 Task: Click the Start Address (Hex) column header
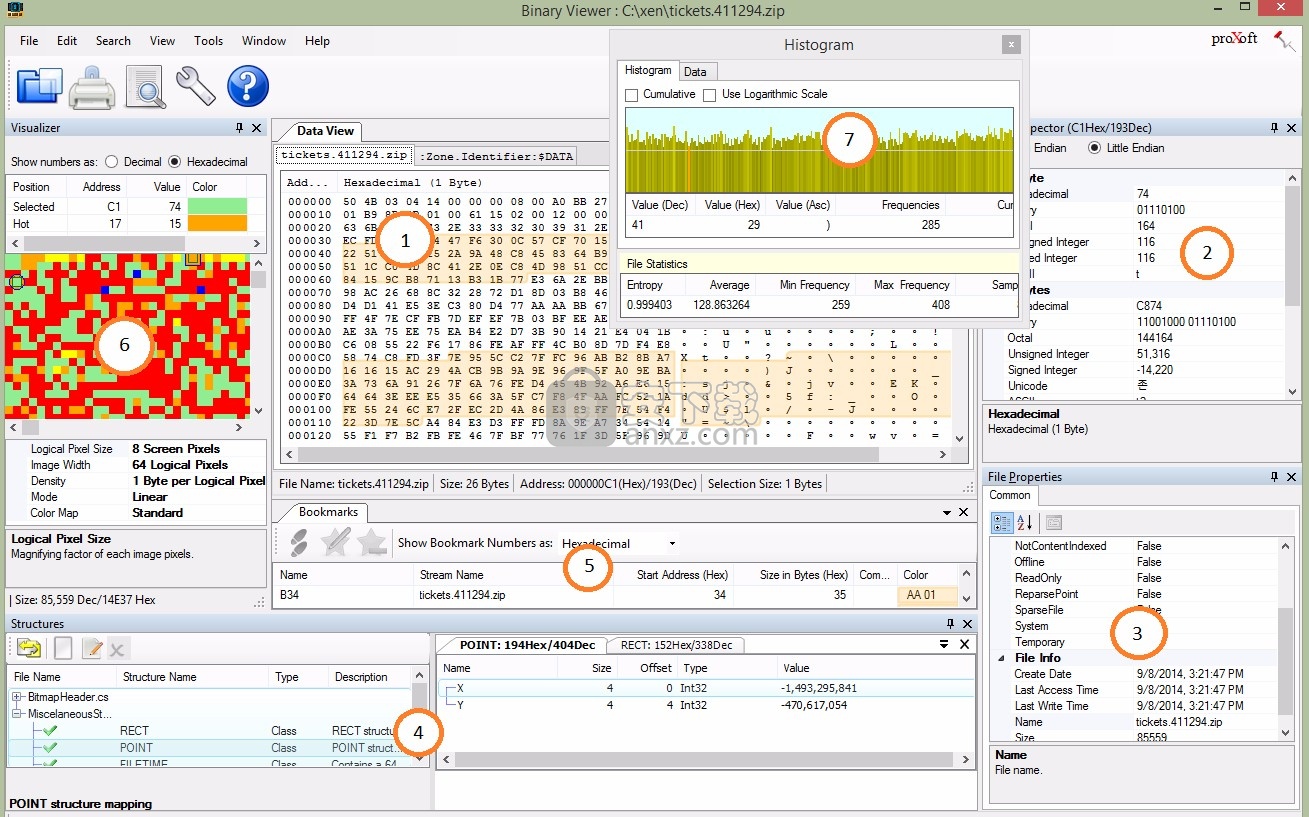673,575
